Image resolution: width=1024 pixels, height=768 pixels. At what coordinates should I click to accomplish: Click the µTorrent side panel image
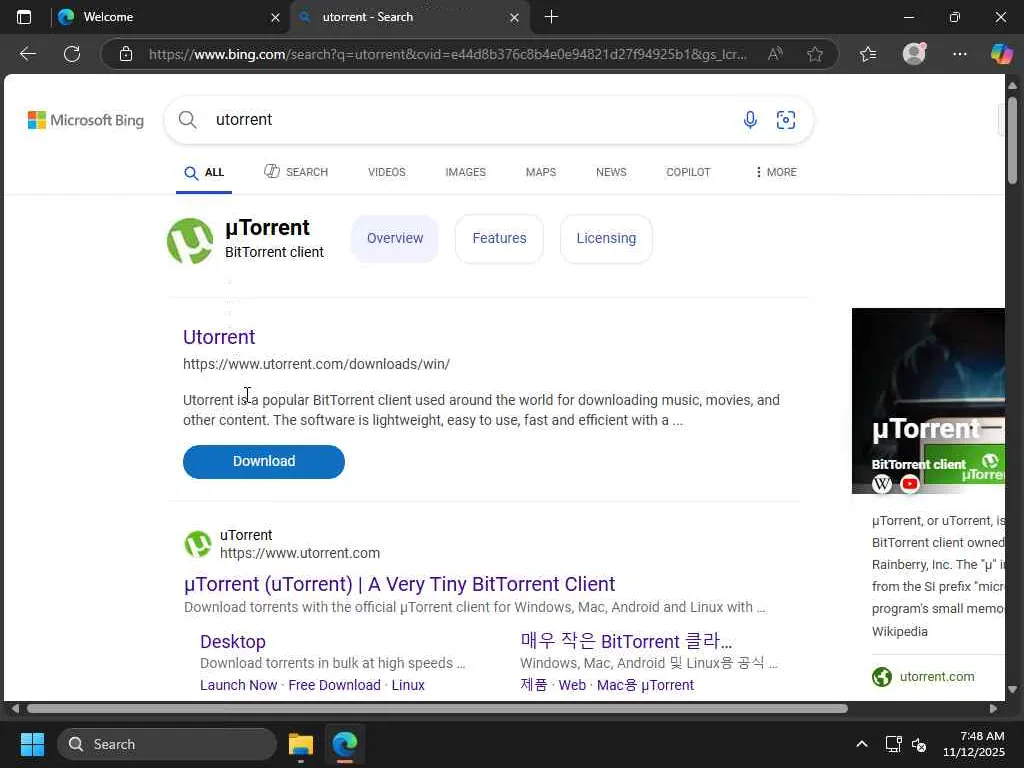coord(928,400)
